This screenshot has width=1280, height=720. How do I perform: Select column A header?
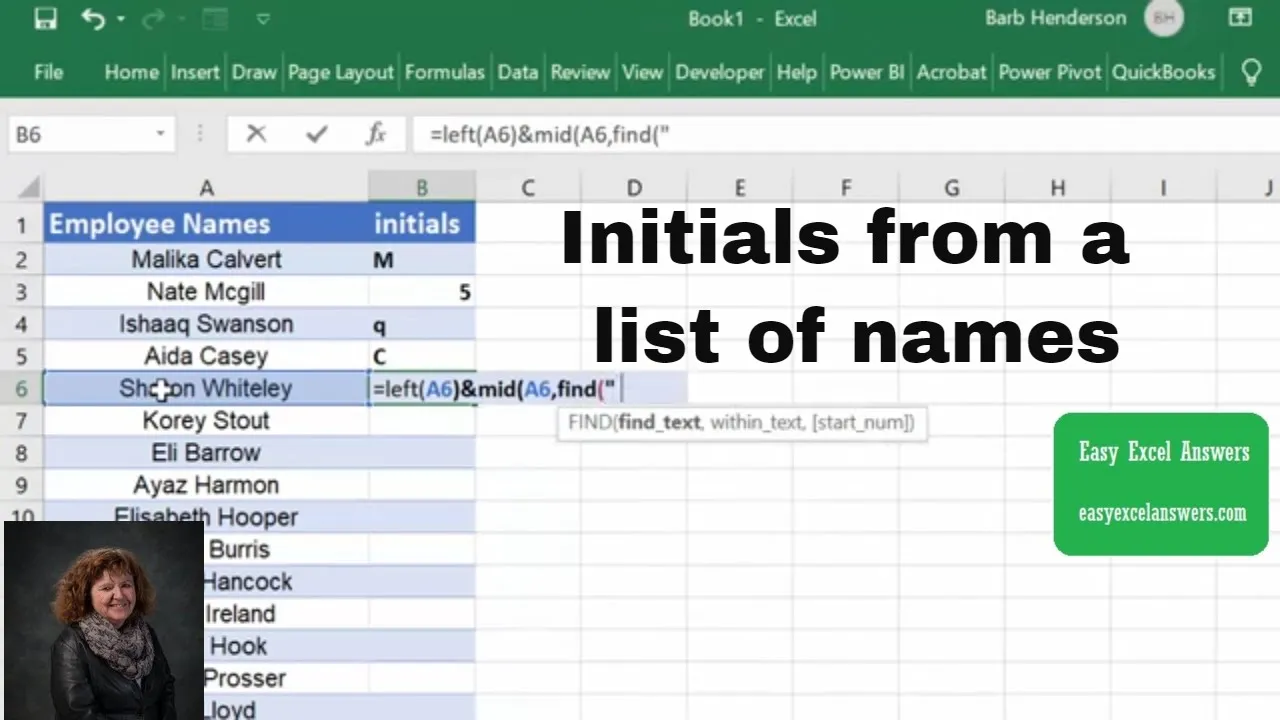coord(206,188)
